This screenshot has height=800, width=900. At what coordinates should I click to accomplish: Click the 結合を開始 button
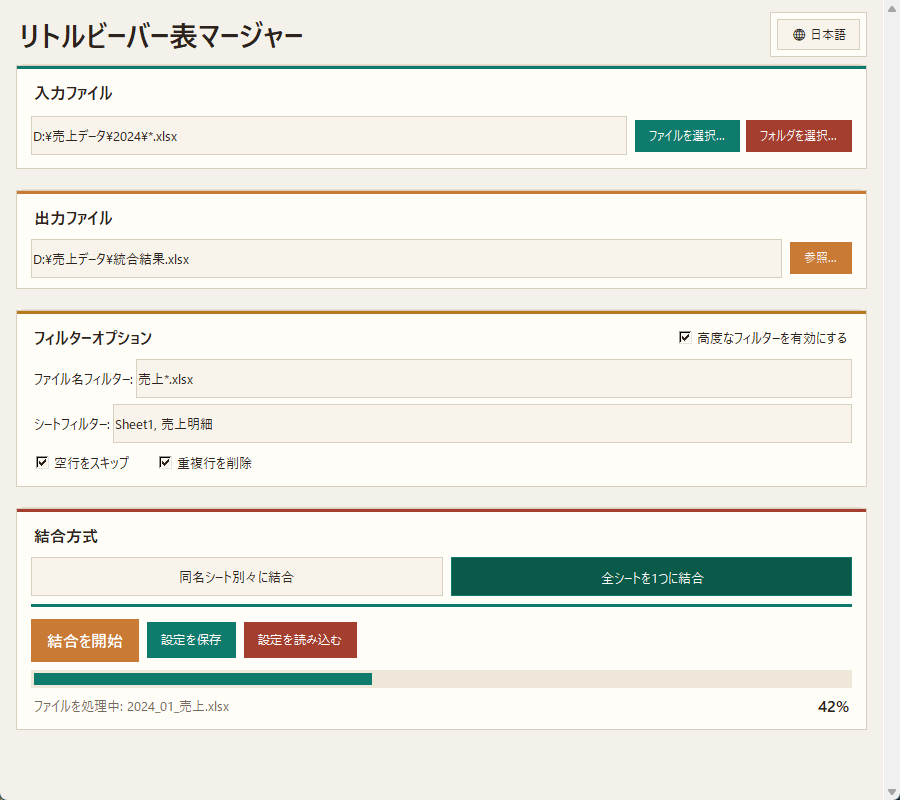[x=85, y=640]
